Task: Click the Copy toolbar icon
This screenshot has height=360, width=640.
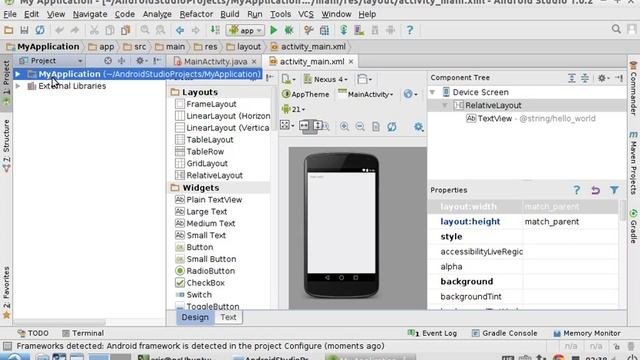Action: coord(109,30)
